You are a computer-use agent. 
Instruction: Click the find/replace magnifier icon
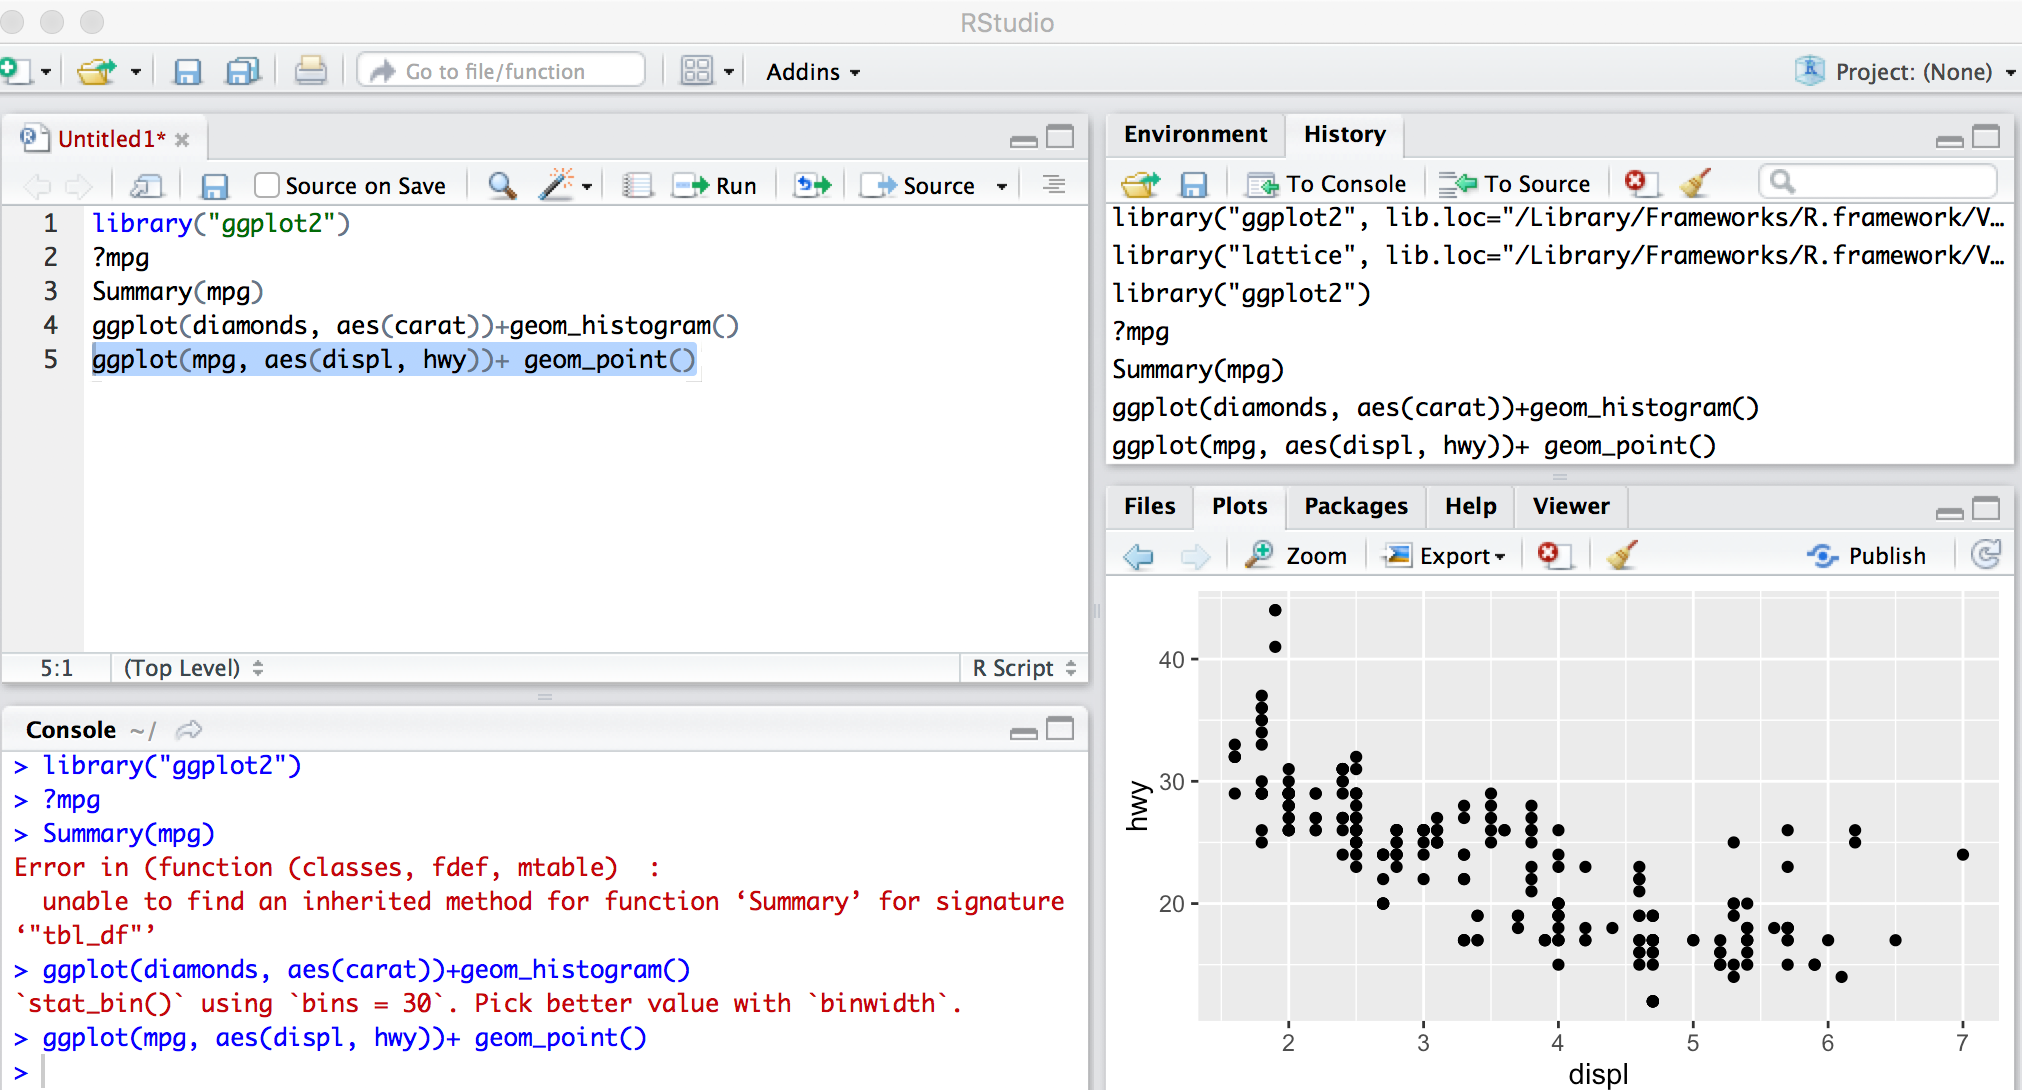click(502, 186)
